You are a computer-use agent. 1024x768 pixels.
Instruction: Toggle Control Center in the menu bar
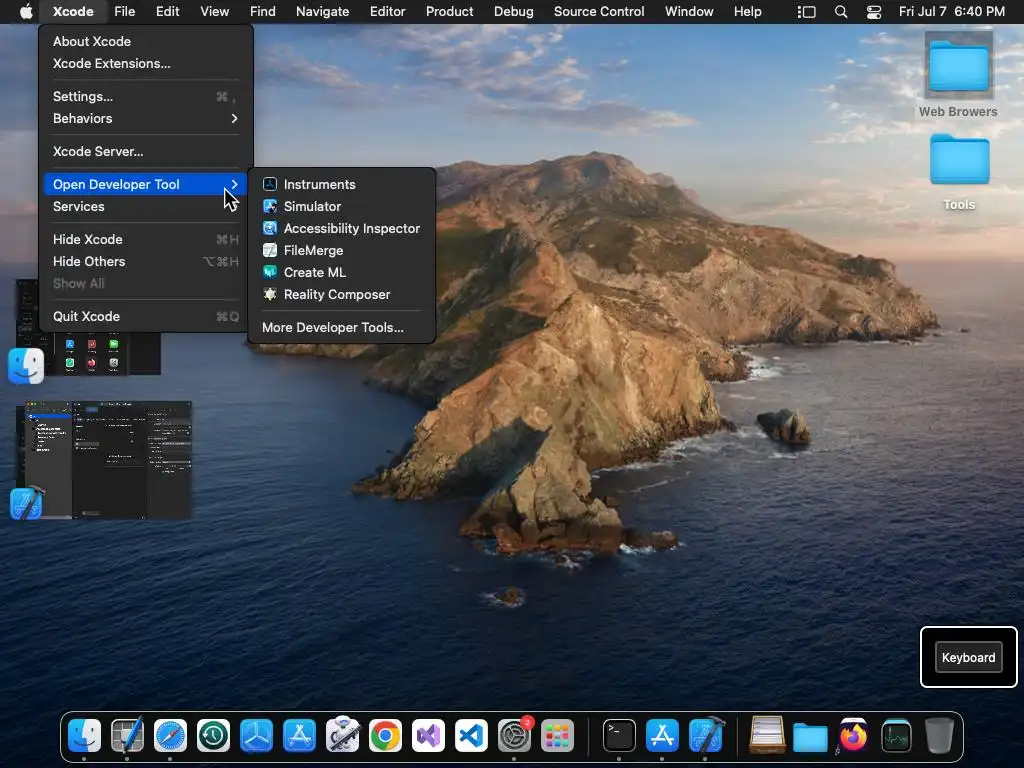(874, 12)
